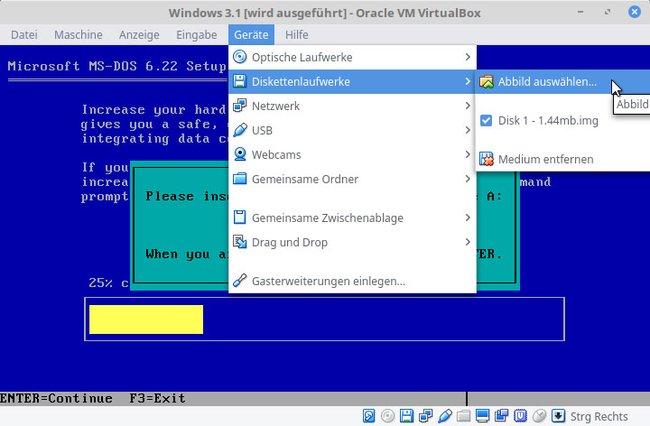The width and height of the screenshot is (650, 426).
Task: Click the Strg Rechts host key label
Action: pyautogui.click(x=599, y=416)
